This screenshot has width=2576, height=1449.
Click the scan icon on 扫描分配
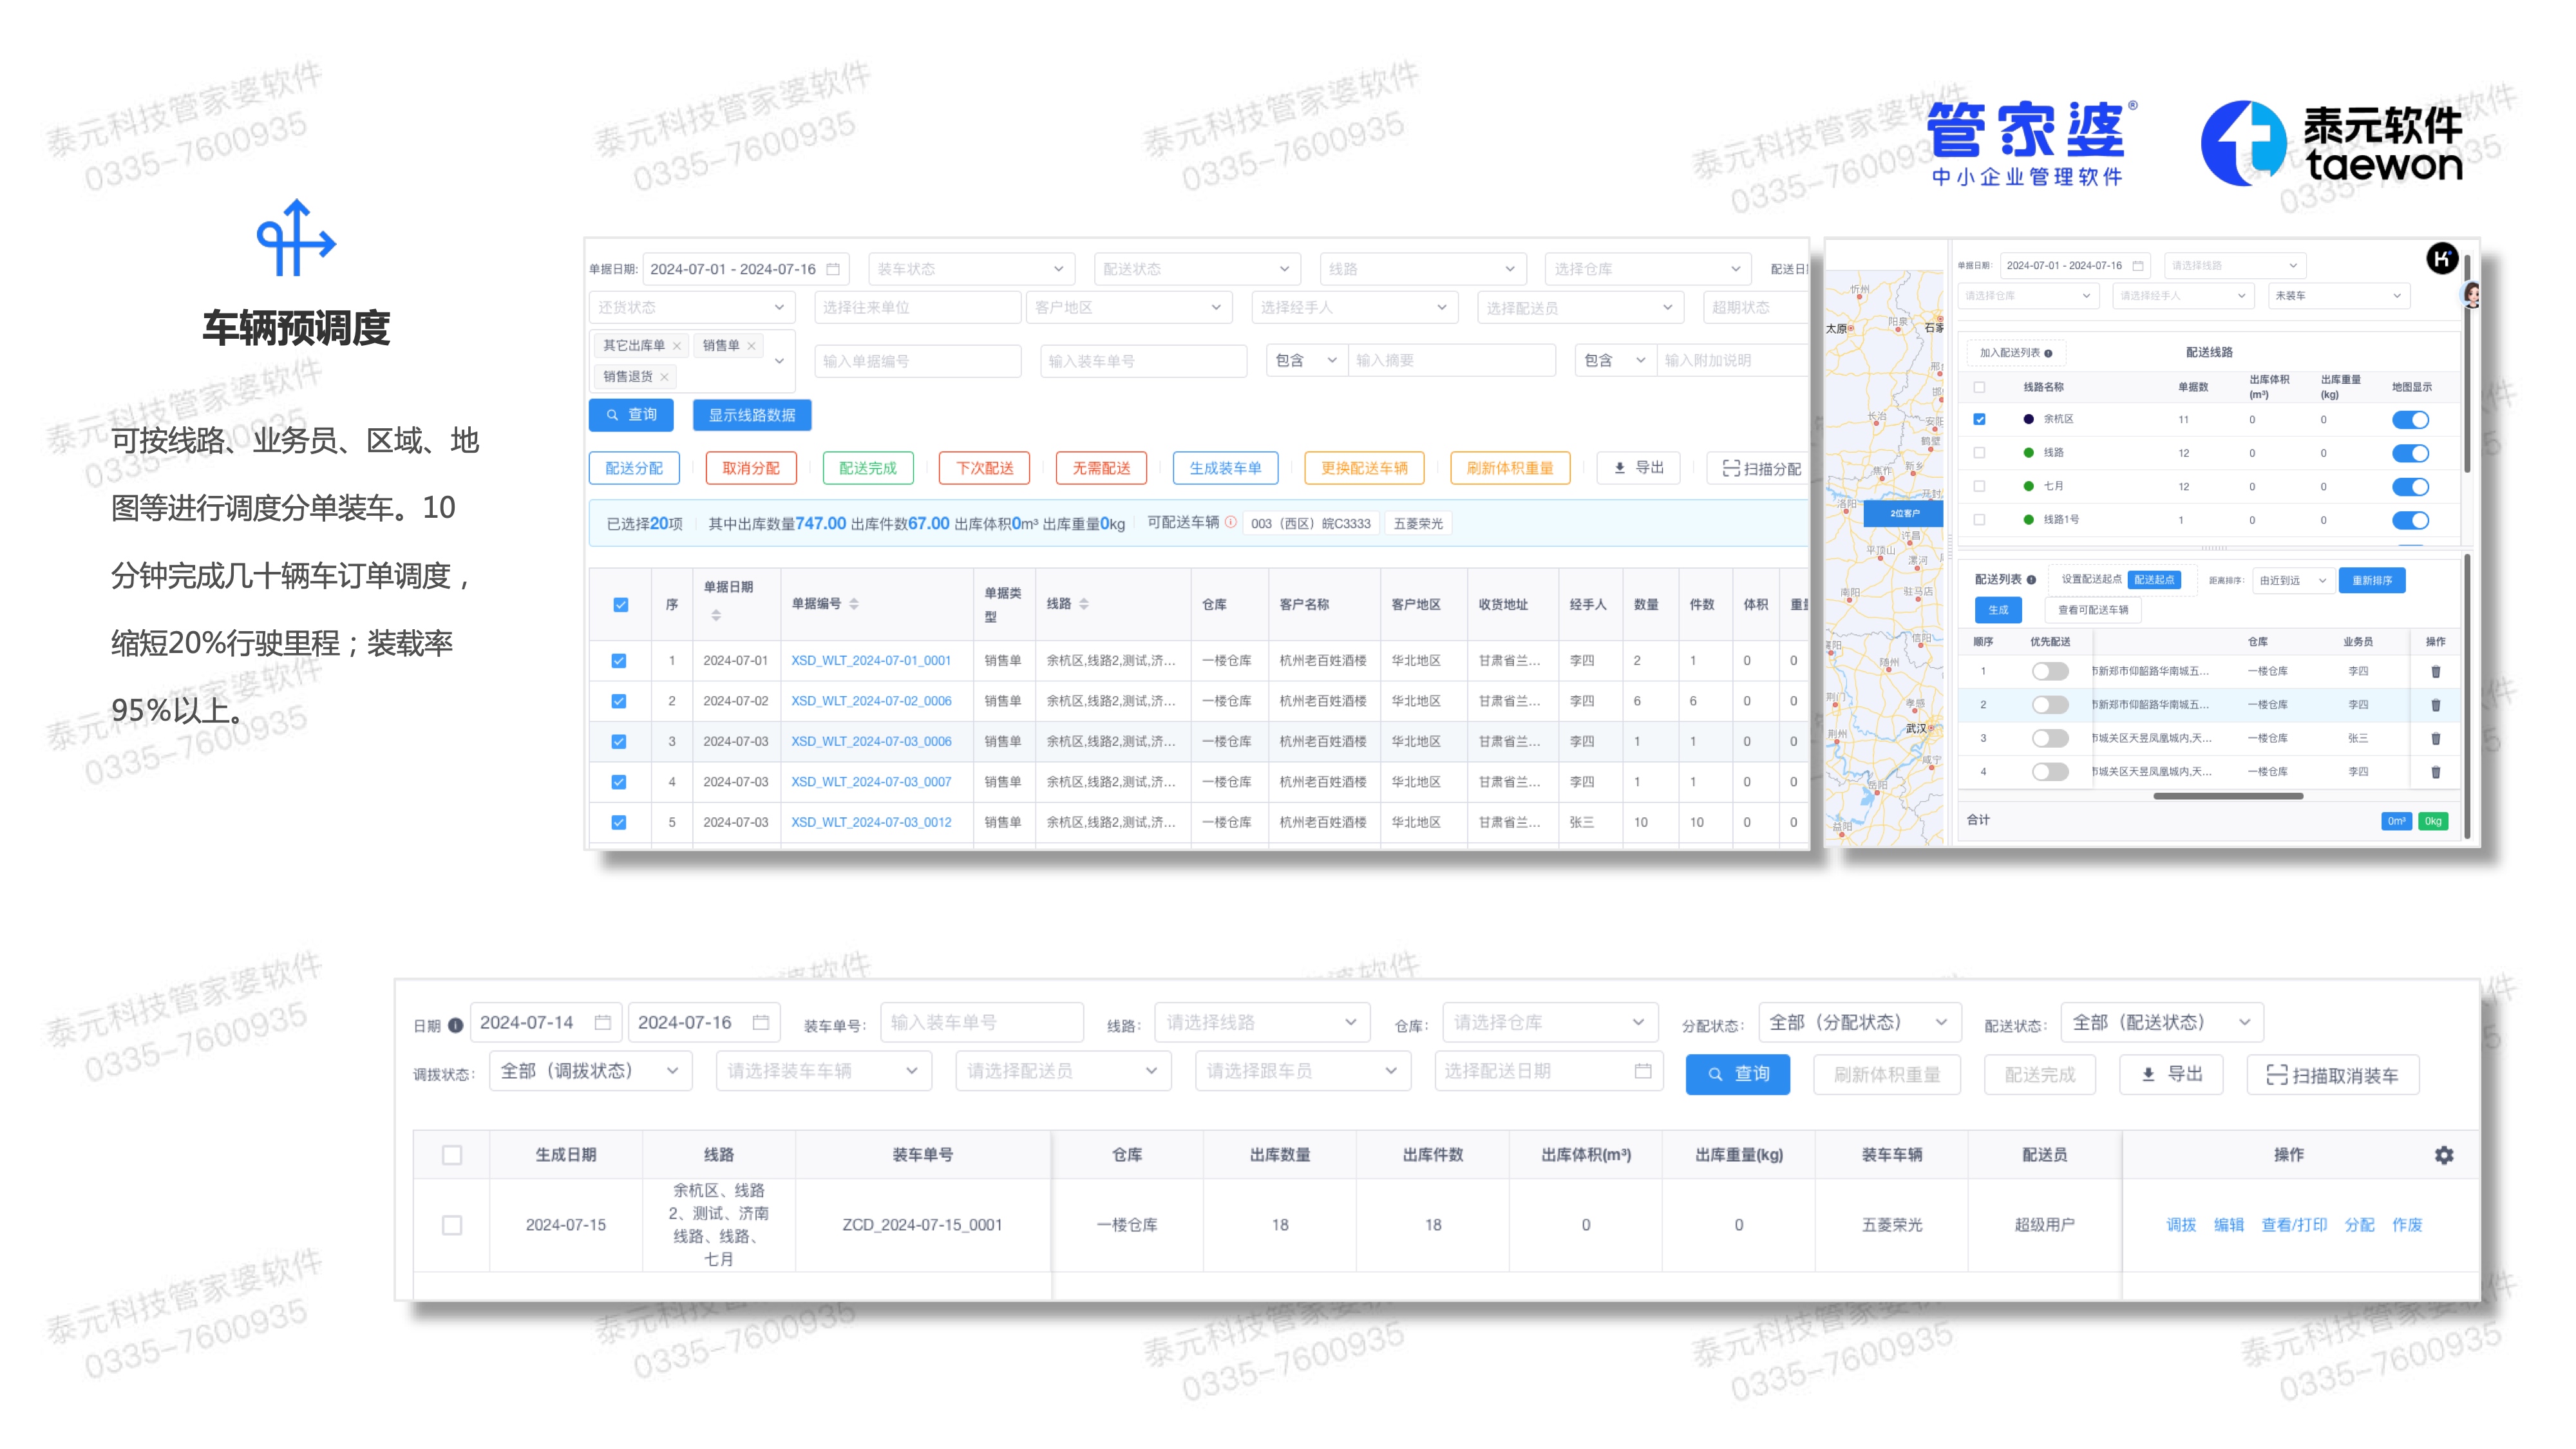[1731, 468]
